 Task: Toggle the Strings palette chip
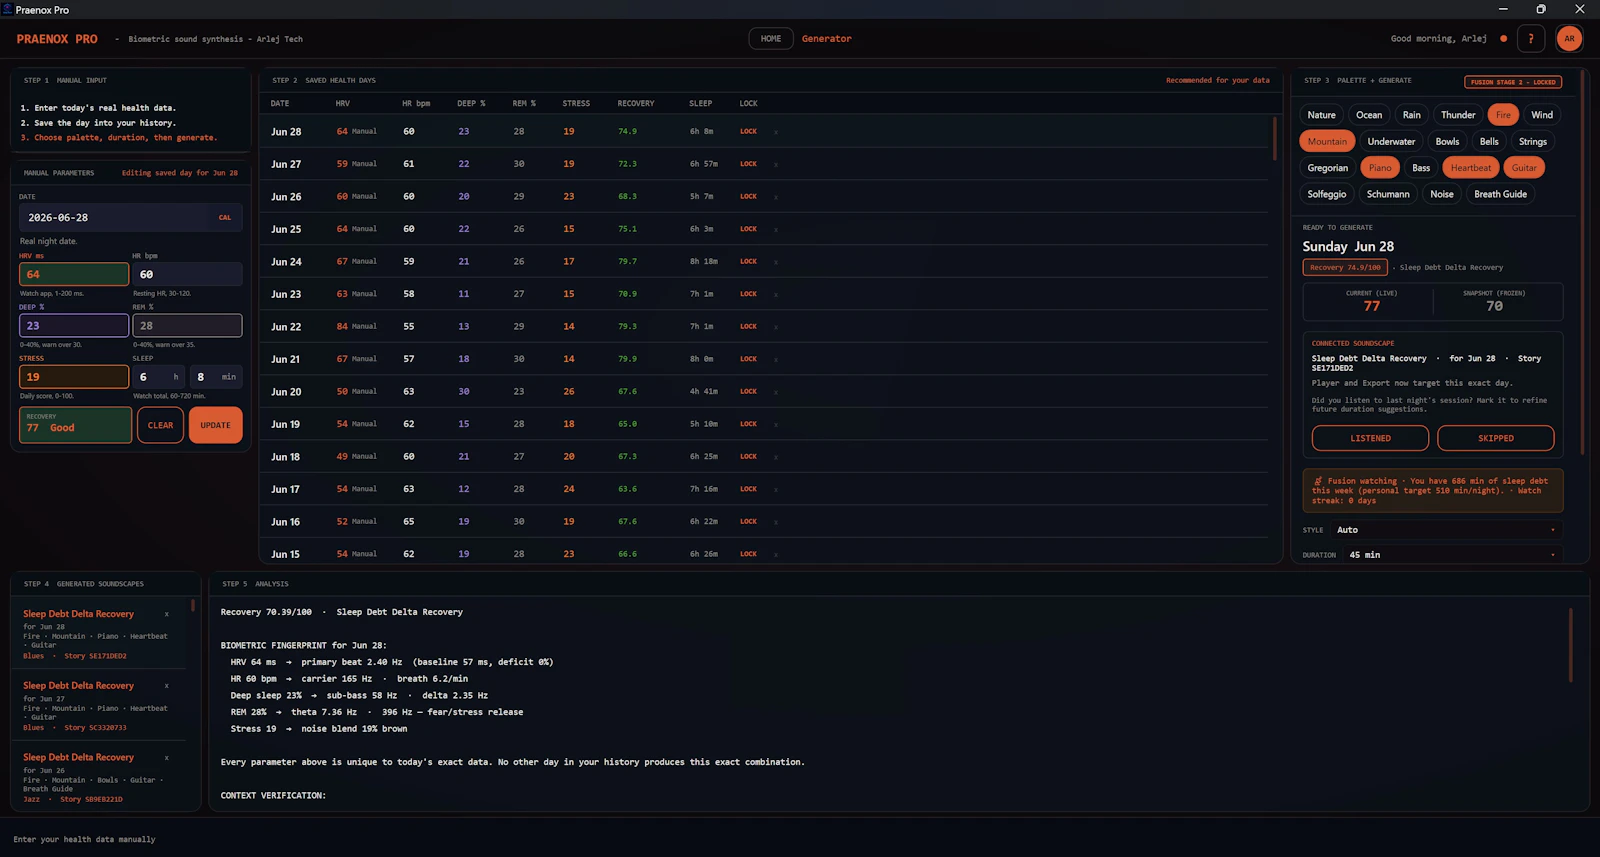[x=1533, y=142]
